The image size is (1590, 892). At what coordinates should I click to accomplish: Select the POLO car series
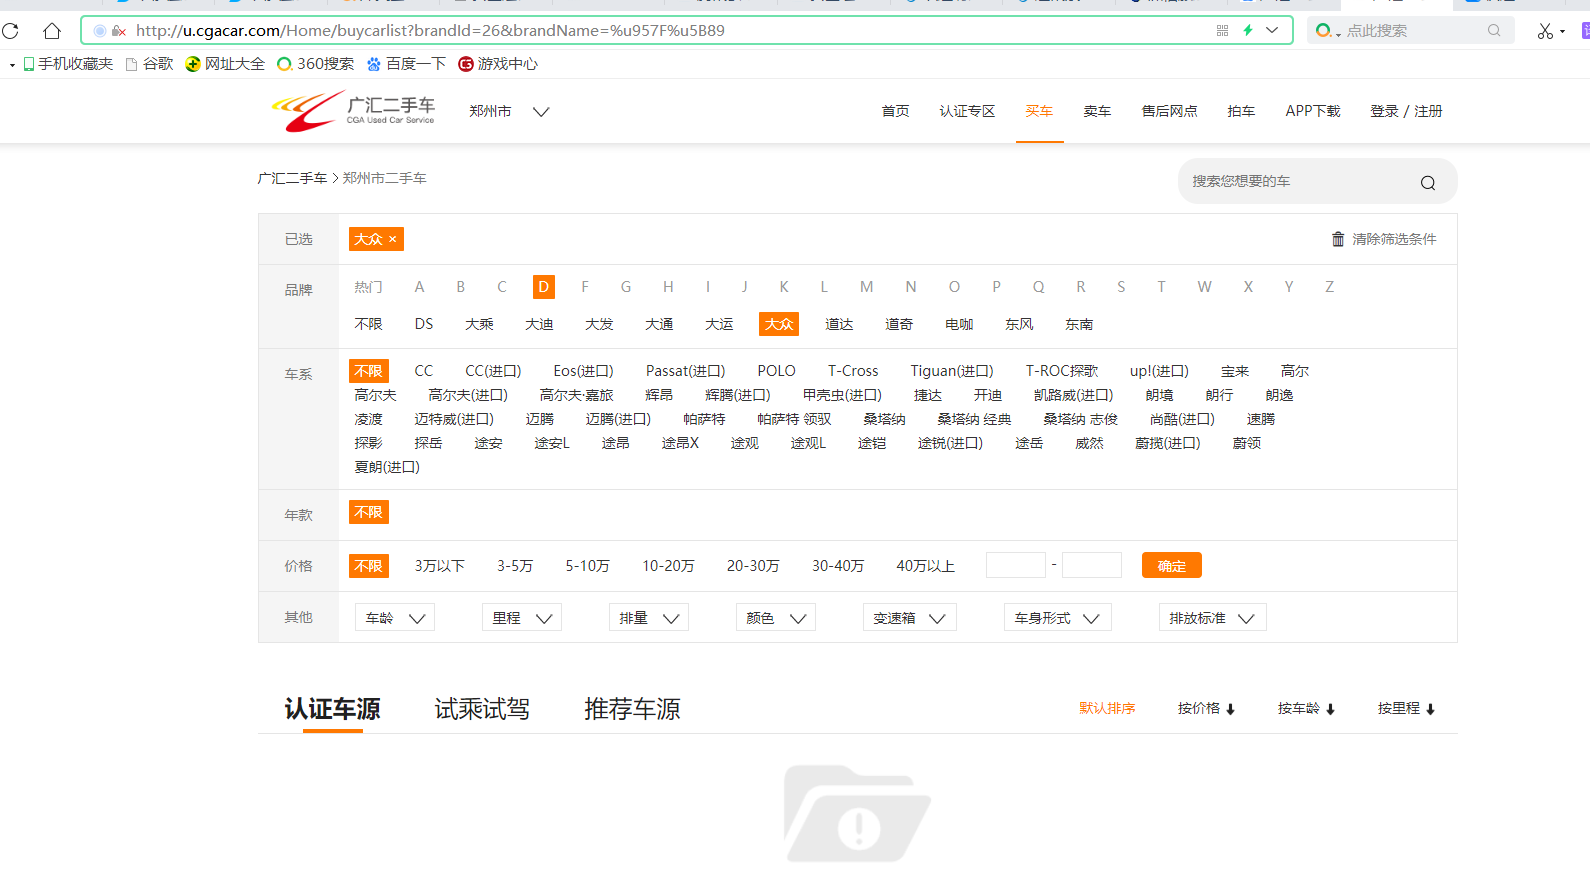click(777, 371)
